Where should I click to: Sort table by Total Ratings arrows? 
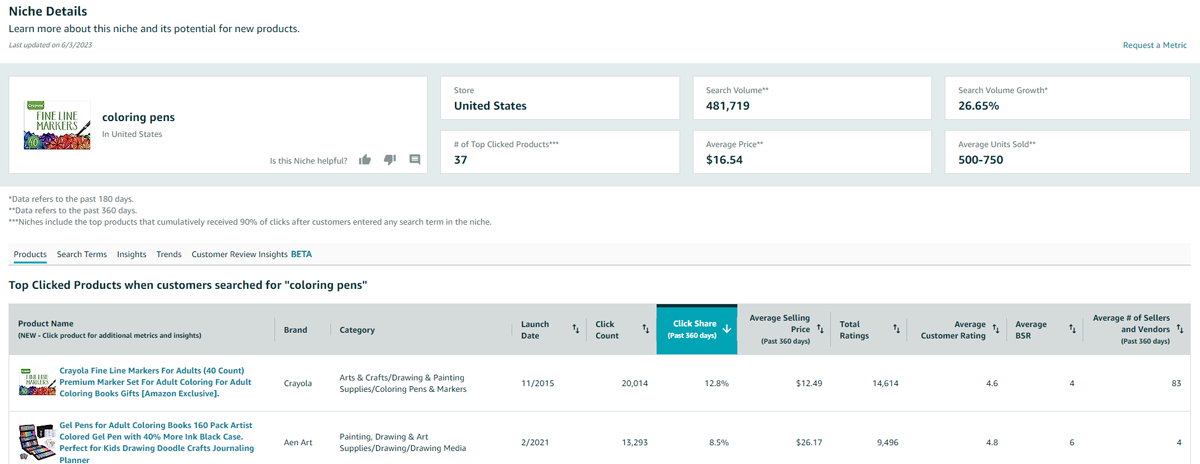coord(895,328)
